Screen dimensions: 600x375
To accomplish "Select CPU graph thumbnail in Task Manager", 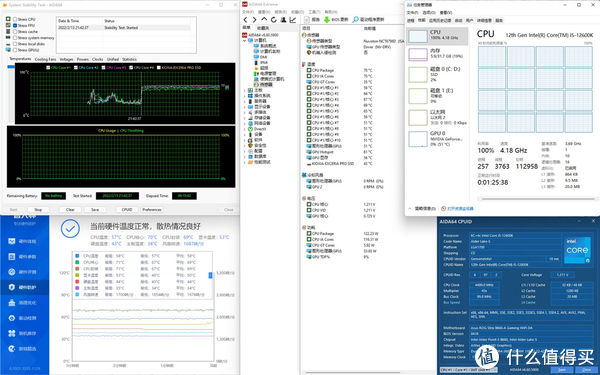I will pyautogui.click(x=417, y=36).
